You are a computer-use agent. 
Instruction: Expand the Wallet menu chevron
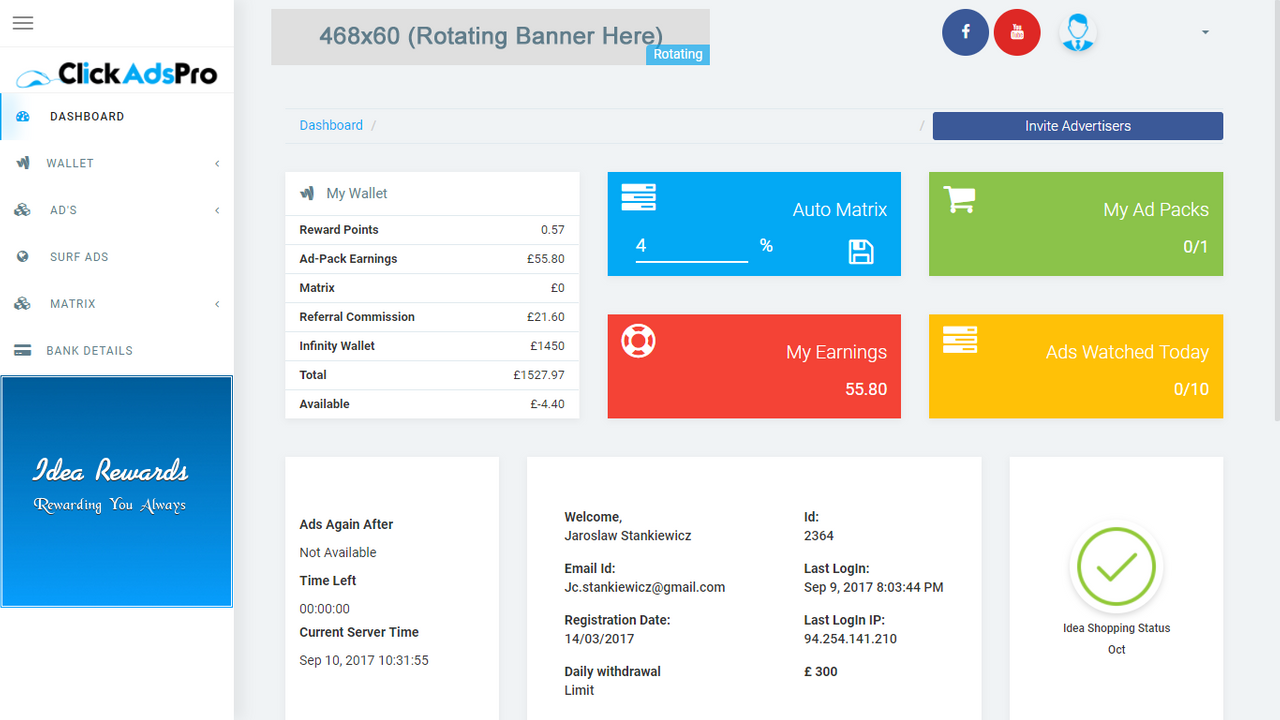point(217,163)
